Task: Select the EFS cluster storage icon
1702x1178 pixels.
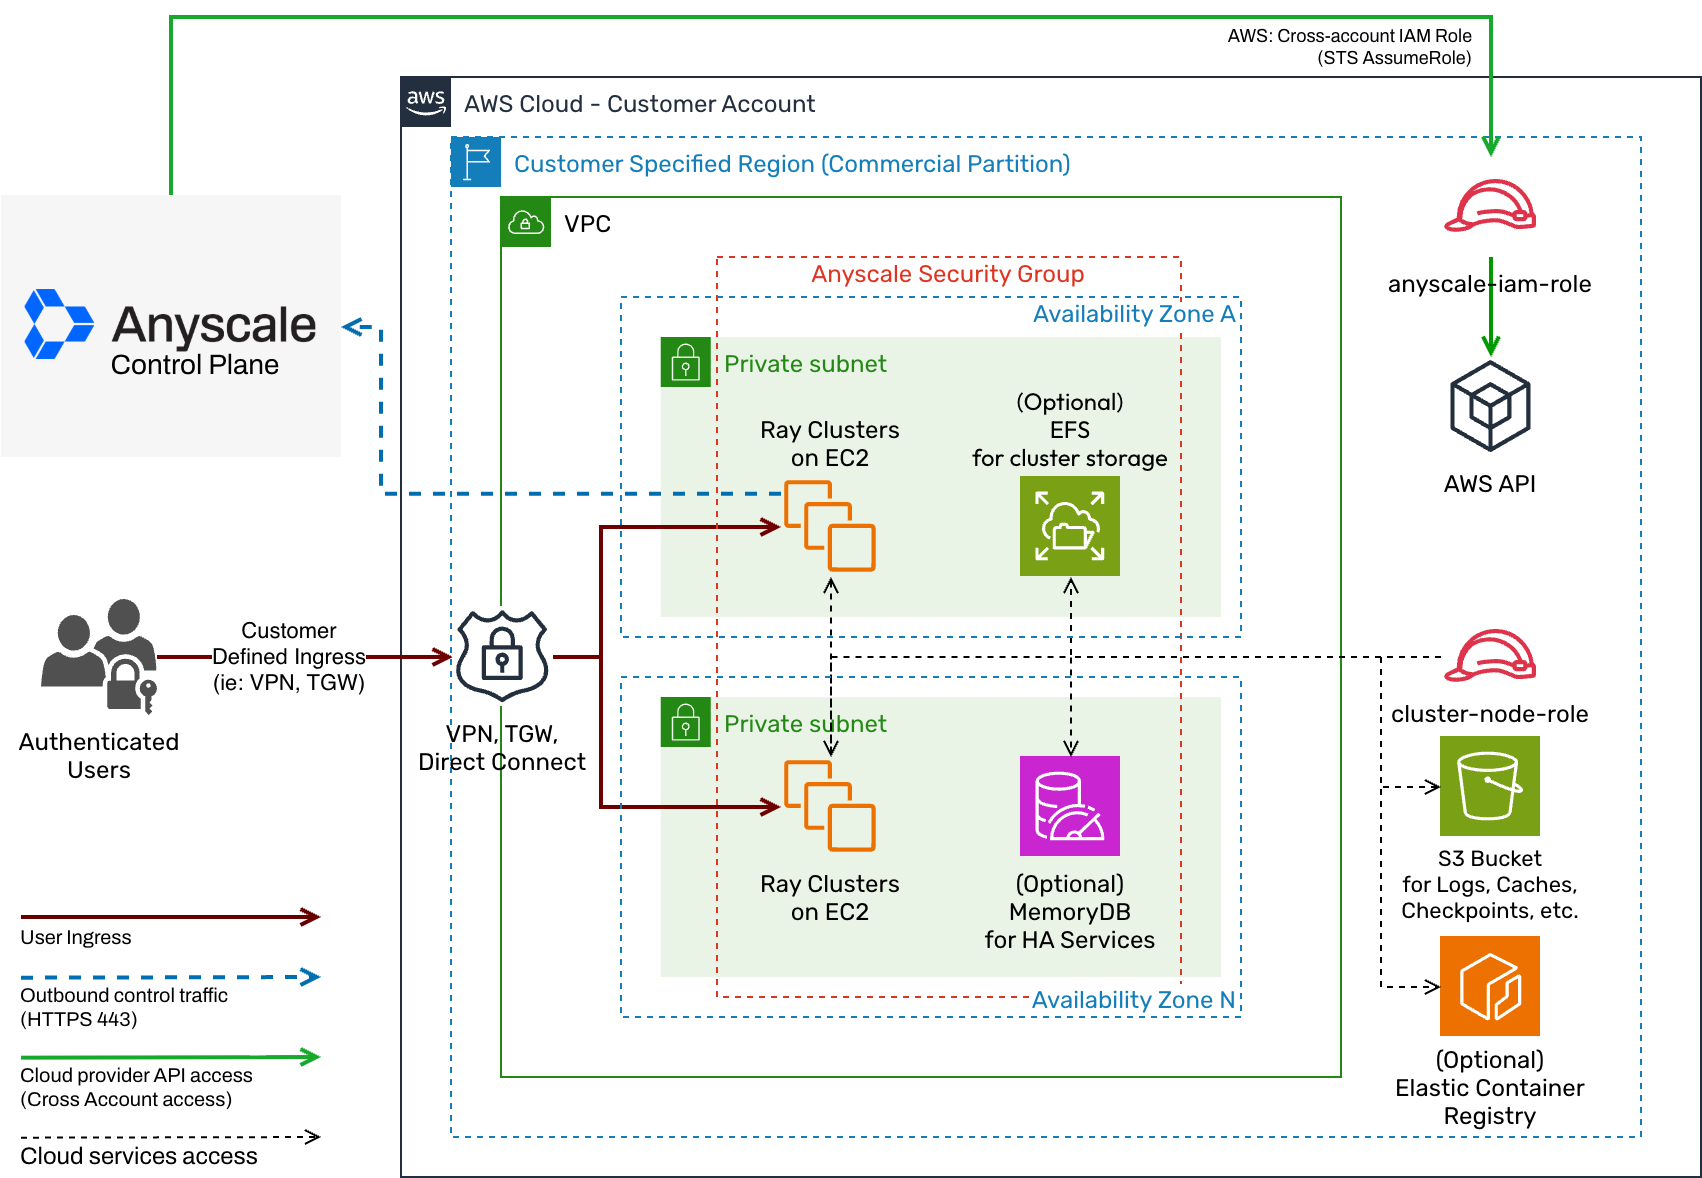Action: tap(1069, 527)
